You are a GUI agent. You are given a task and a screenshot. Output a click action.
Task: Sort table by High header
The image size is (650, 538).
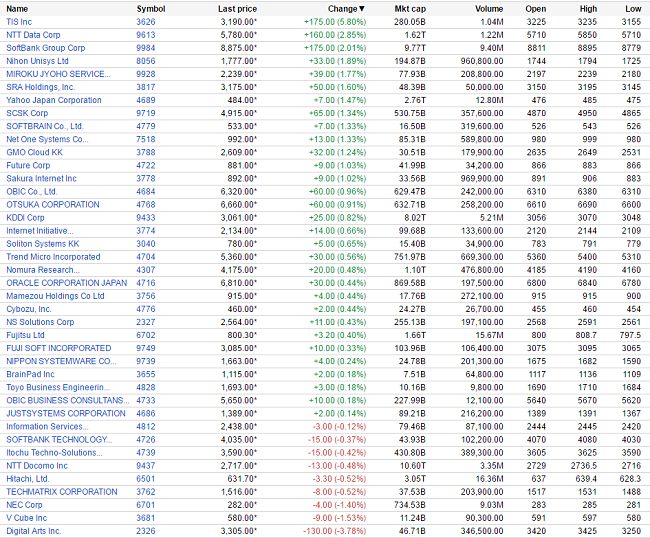(x=588, y=9)
